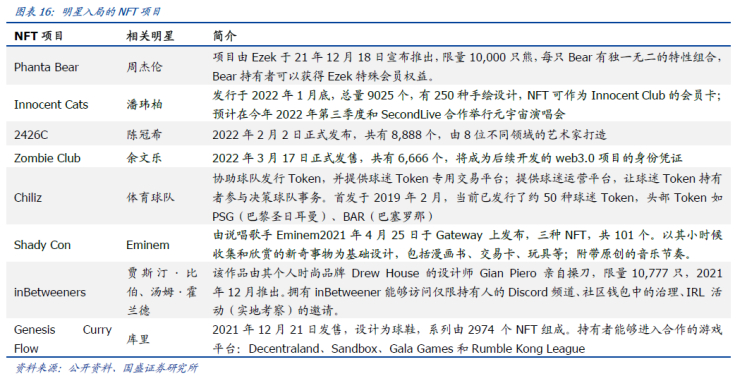Click the Shady Con project name
This screenshot has height=381, width=735.
click(42, 245)
